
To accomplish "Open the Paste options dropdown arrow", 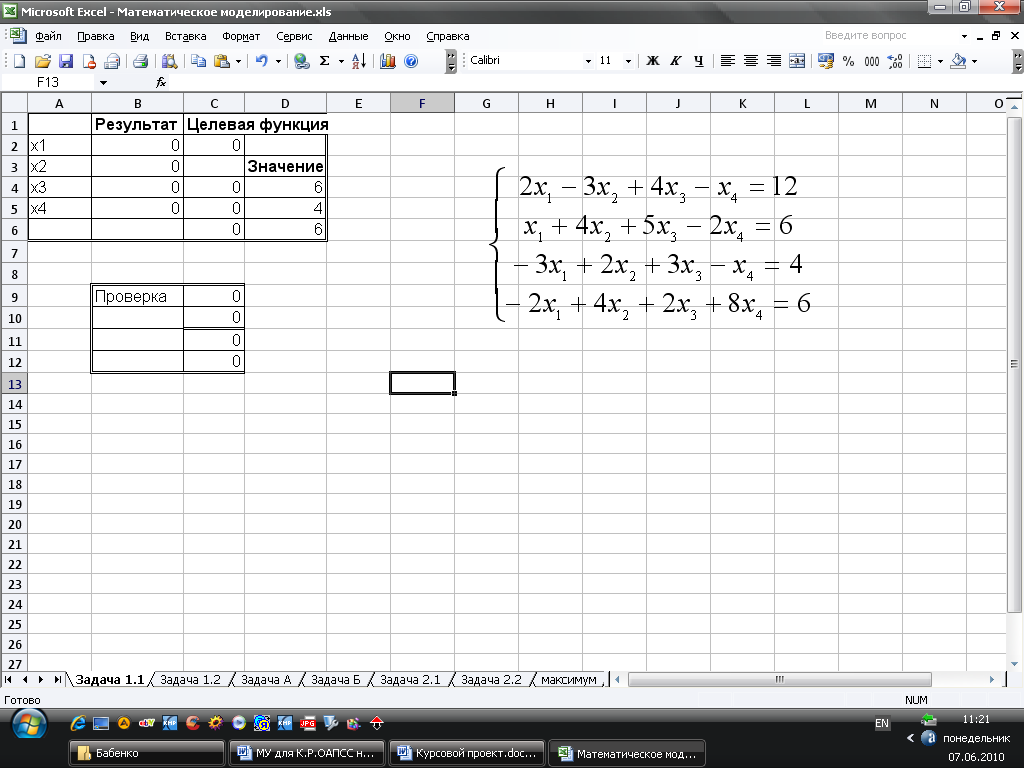I will click(x=238, y=61).
